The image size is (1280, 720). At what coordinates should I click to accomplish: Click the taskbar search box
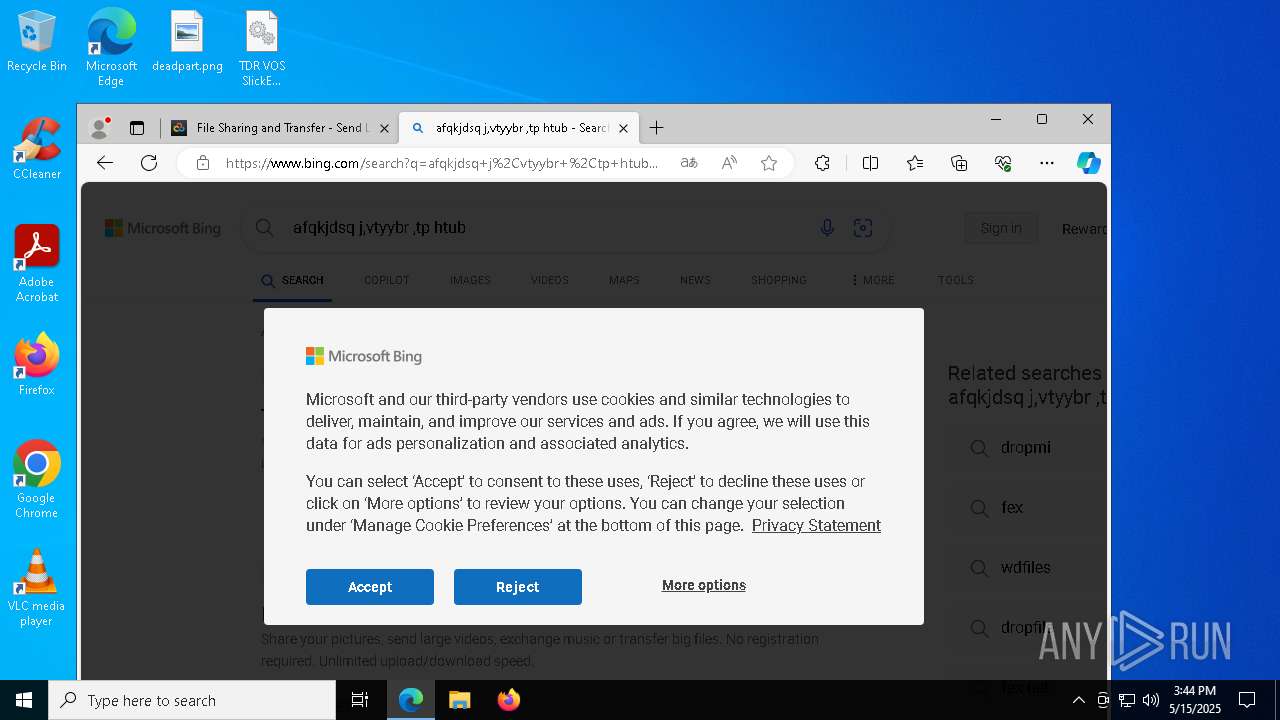(192, 700)
